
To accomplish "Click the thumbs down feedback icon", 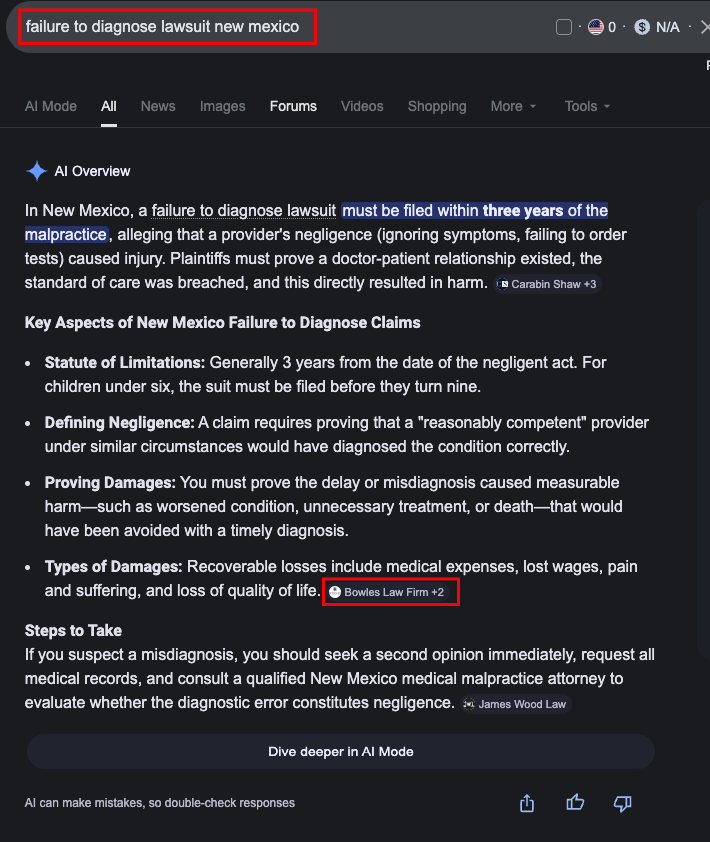I will [x=622, y=803].
